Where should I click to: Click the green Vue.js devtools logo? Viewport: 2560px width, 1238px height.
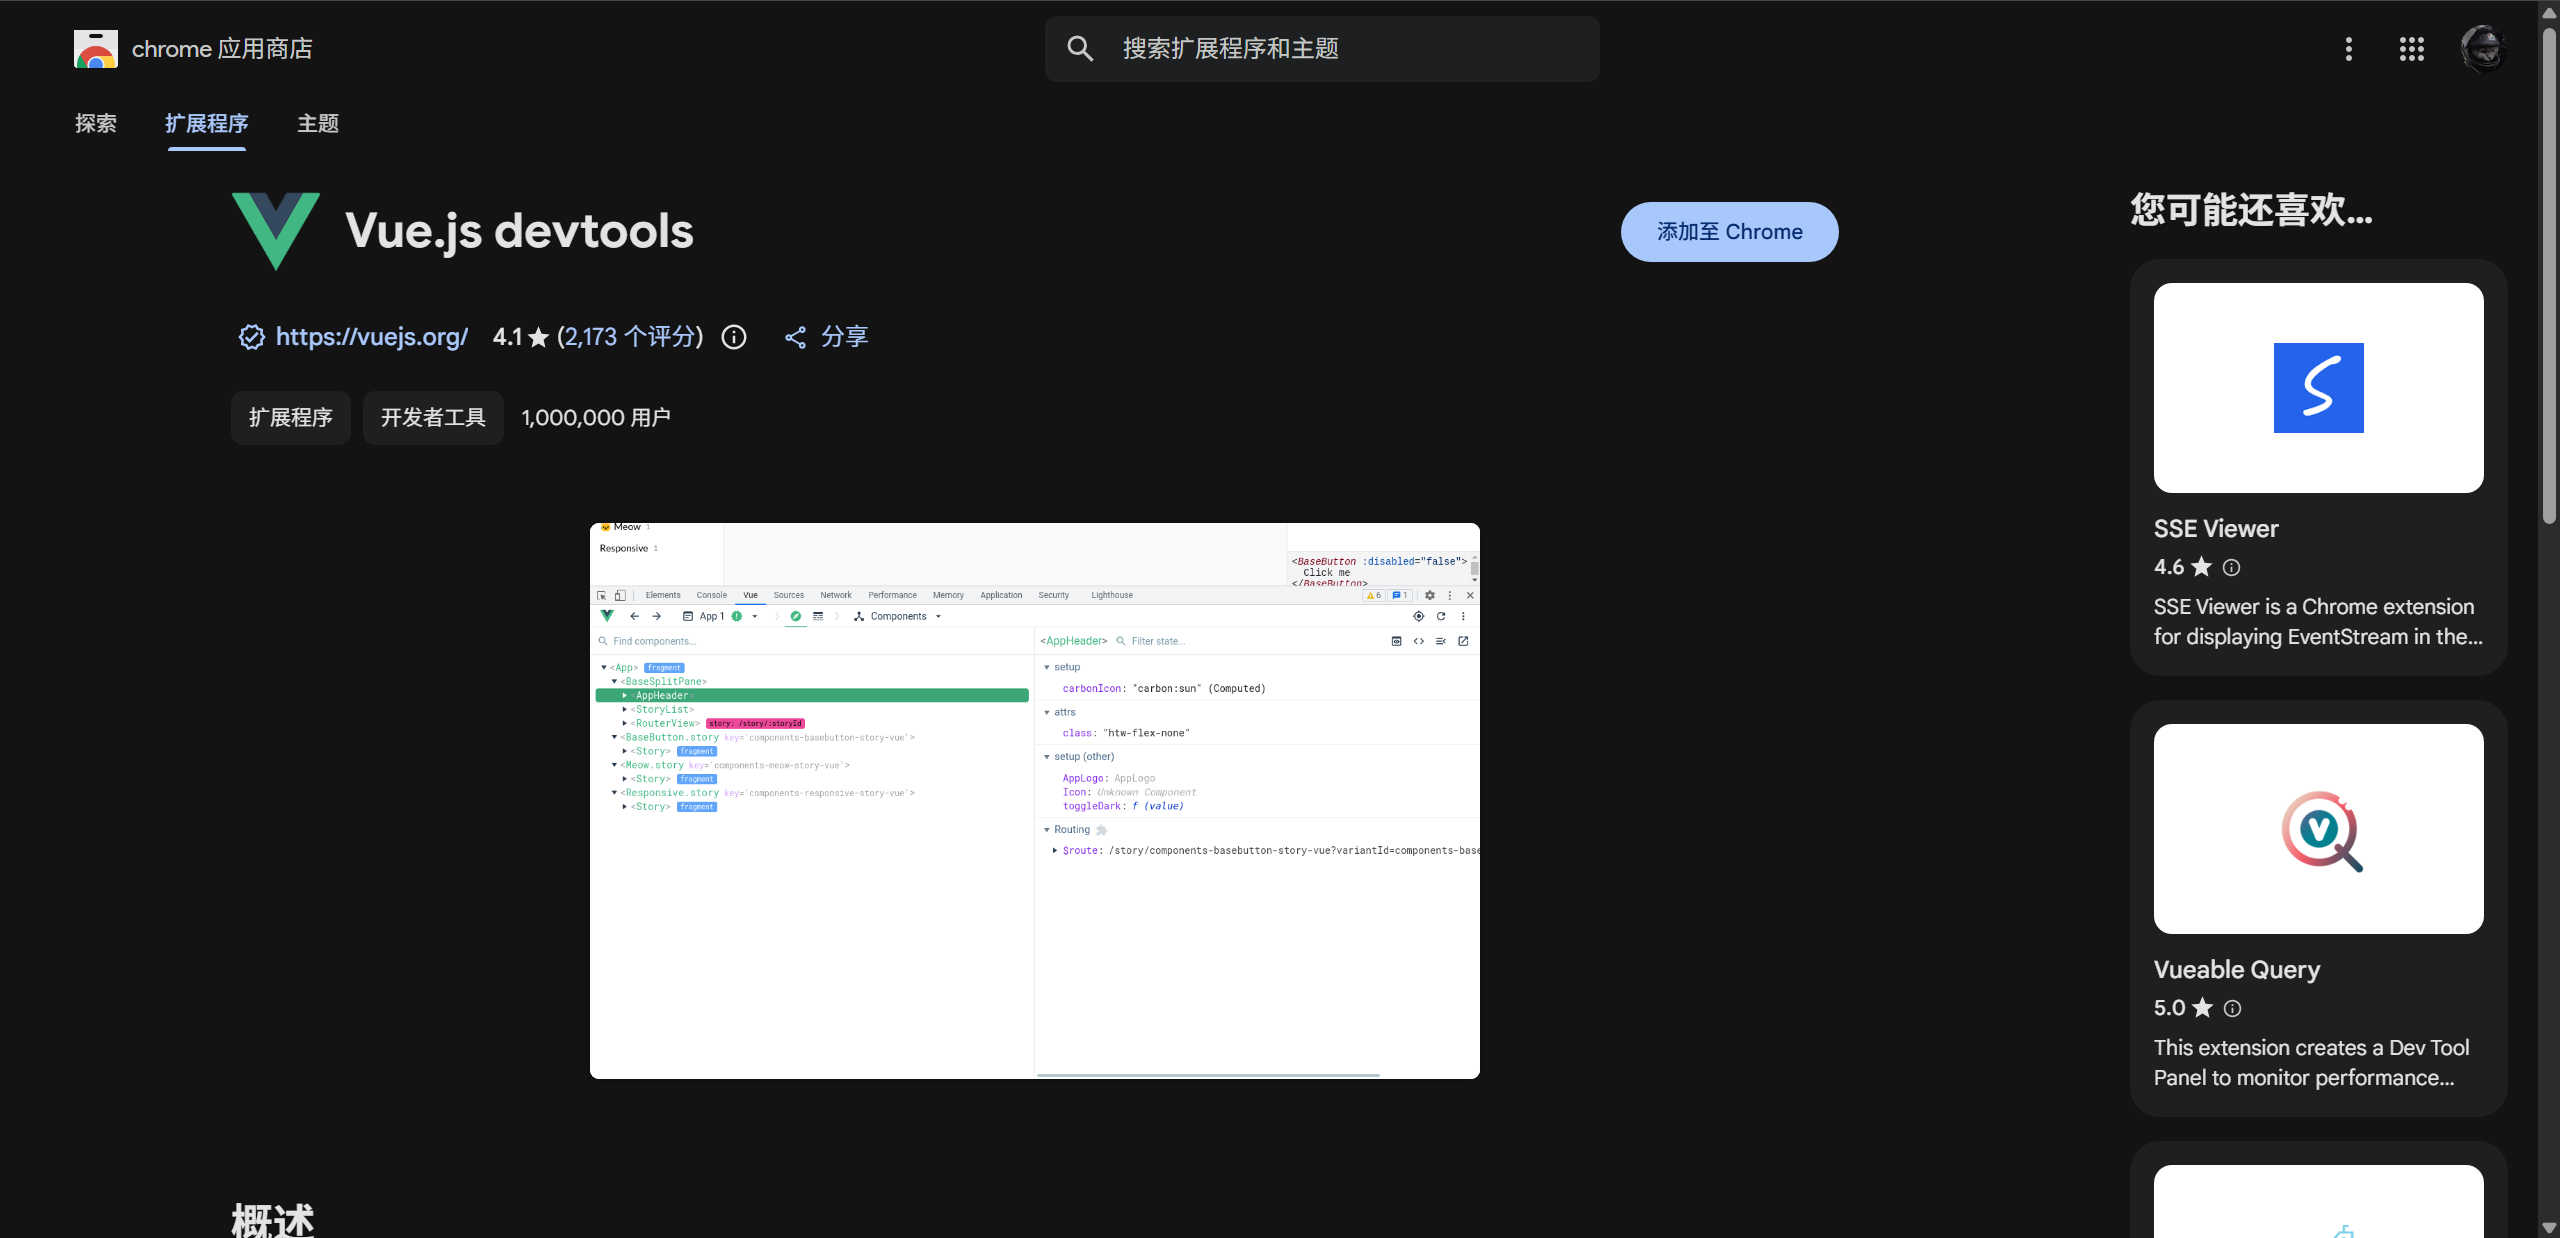tap(276, 231)
